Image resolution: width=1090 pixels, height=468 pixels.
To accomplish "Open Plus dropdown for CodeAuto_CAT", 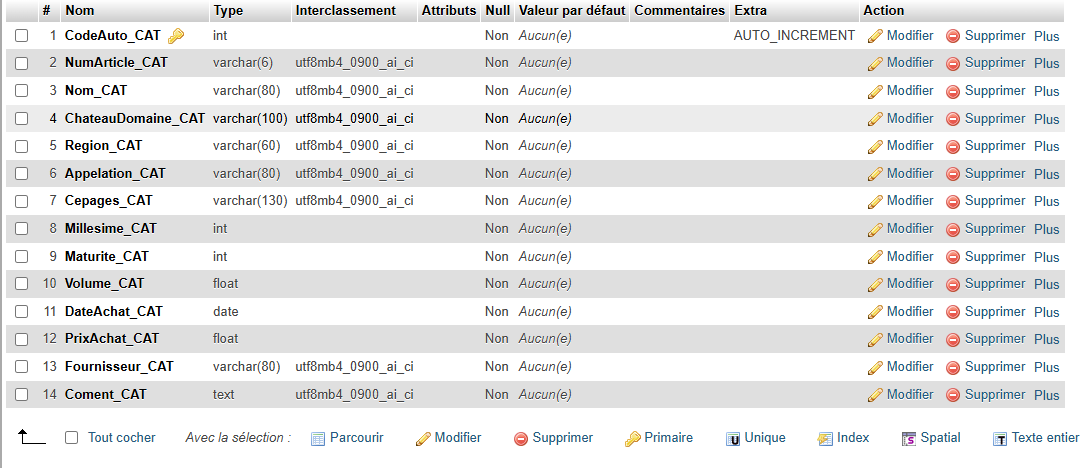I will [x=1046, y=36].
